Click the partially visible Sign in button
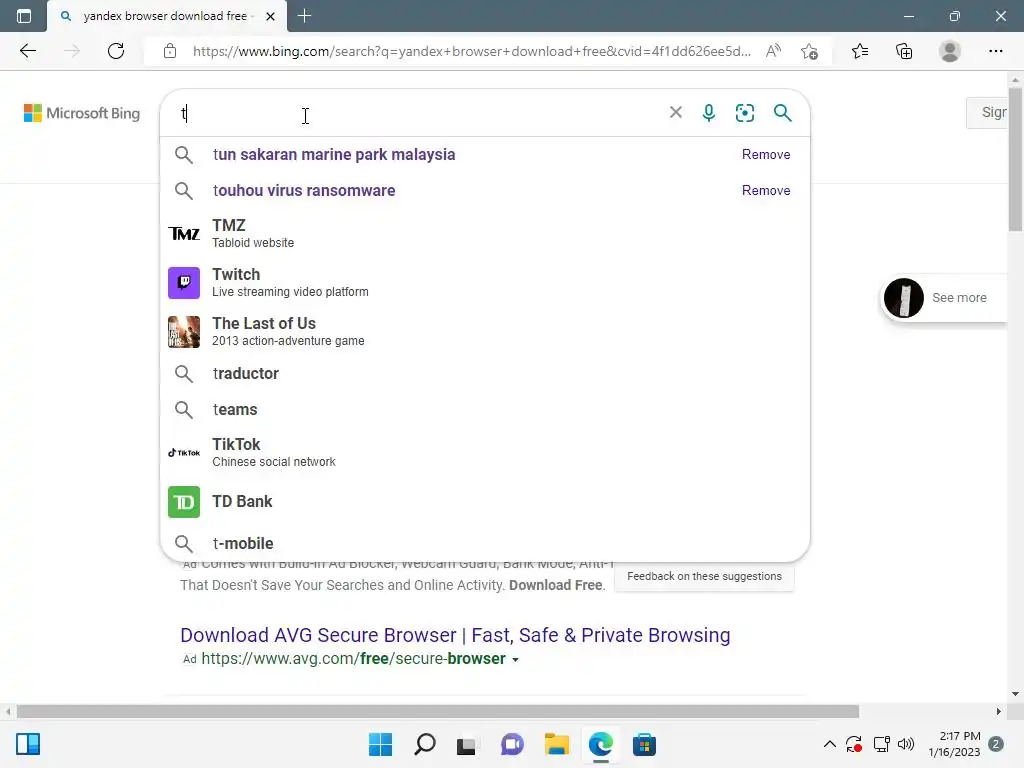This screenshot has width=1024, height=768. click(x=987, y=112)
